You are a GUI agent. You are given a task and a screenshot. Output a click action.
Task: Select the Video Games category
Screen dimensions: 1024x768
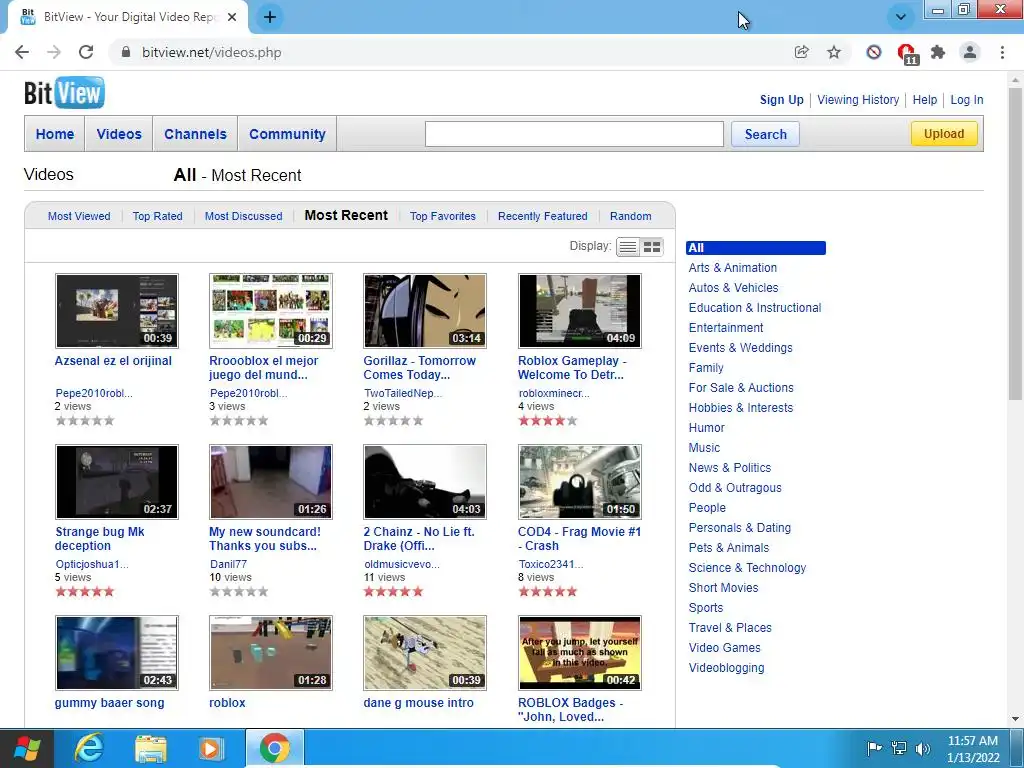click(724, 648)
